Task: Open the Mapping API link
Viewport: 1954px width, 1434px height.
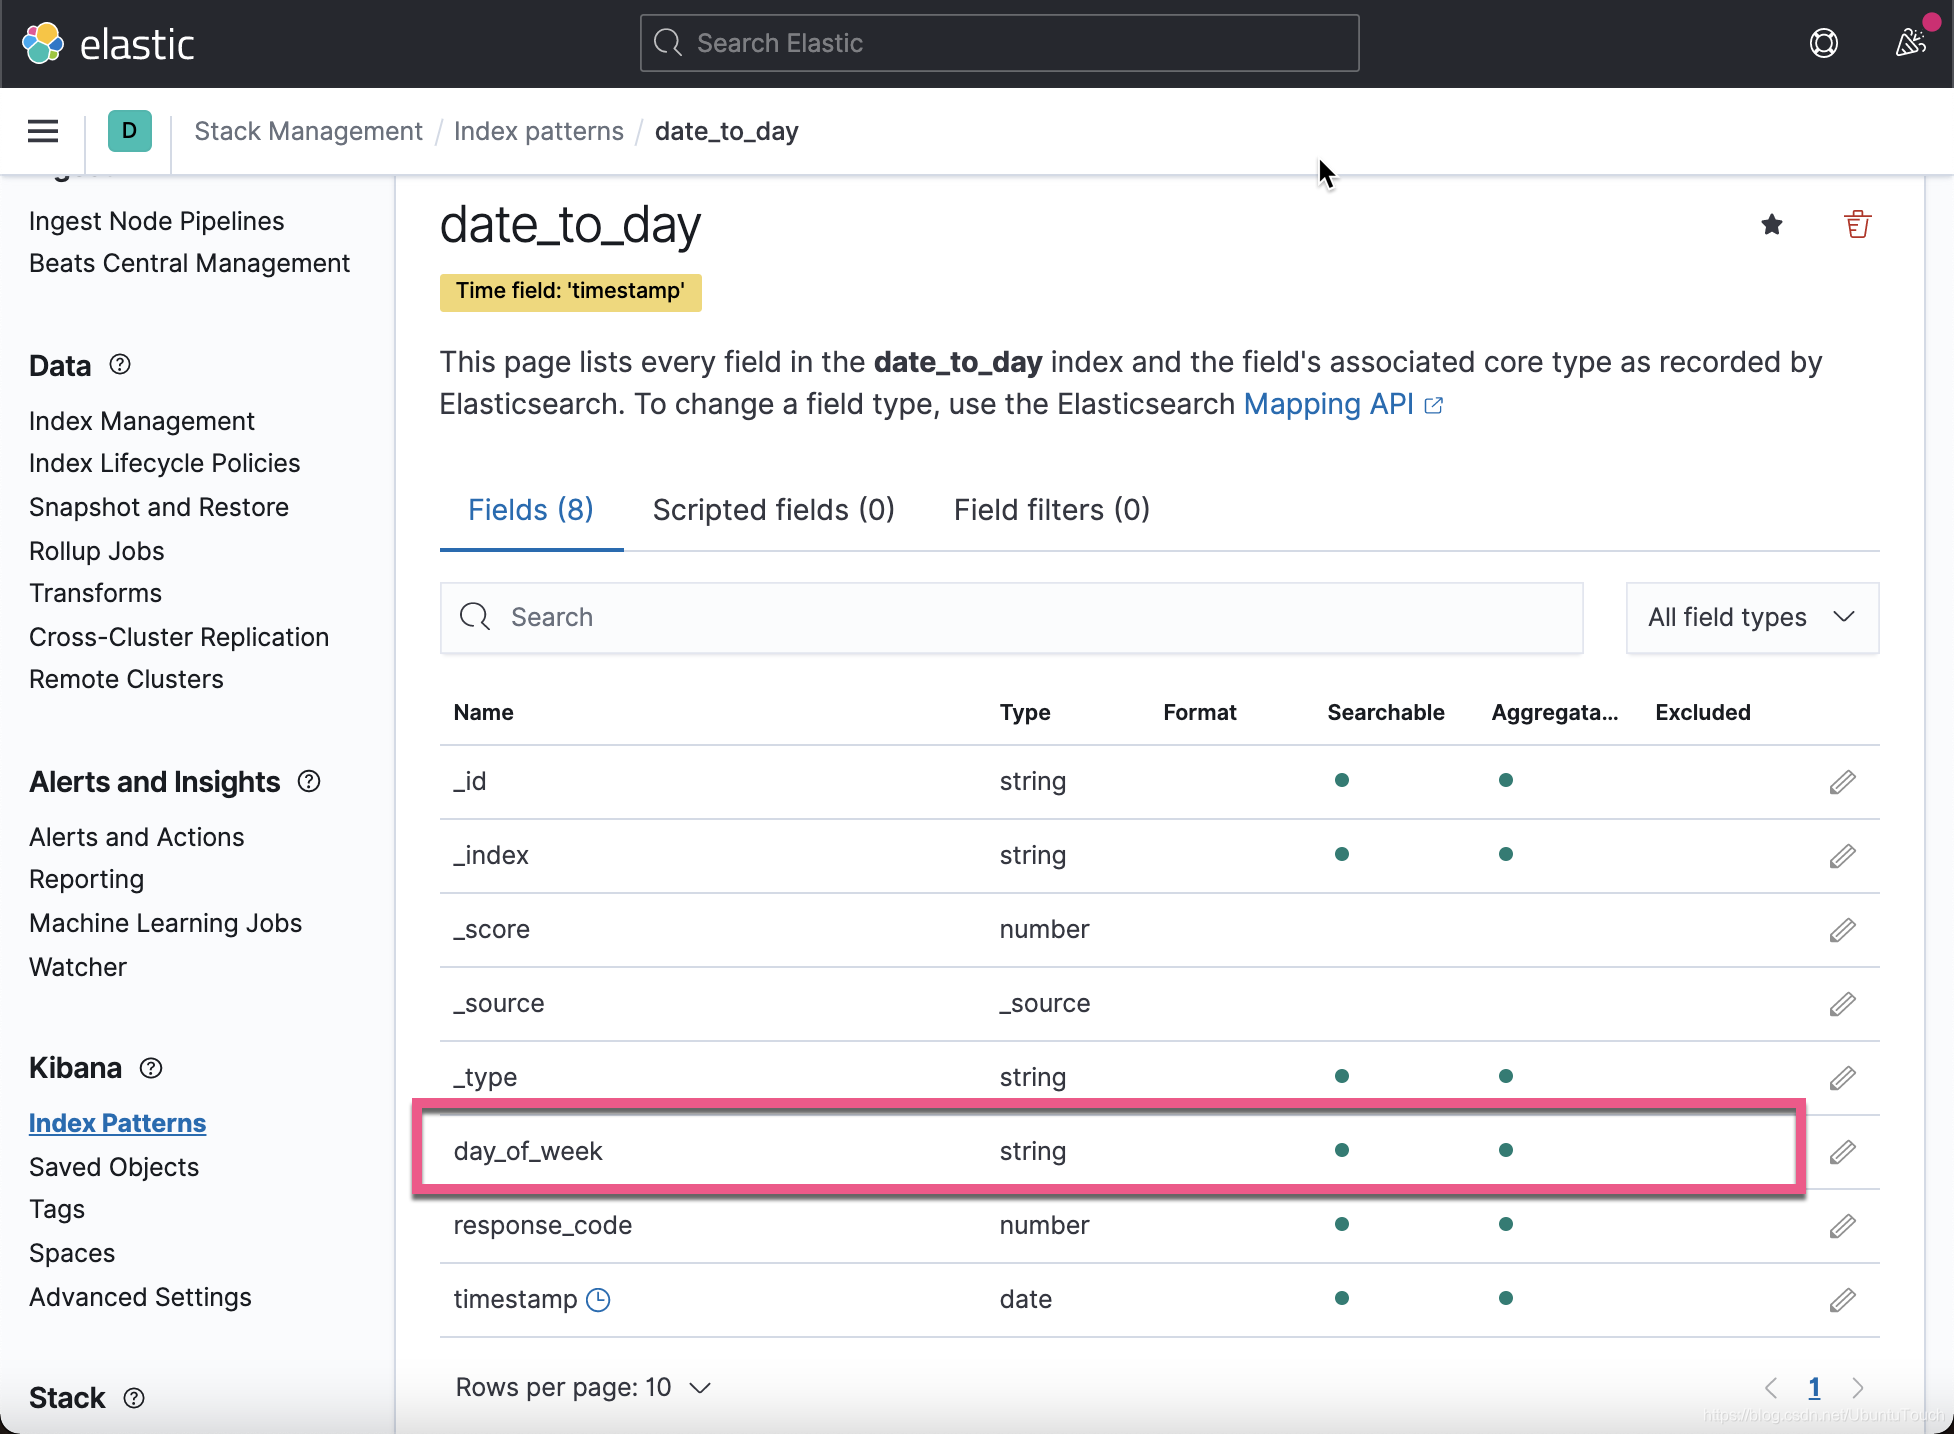Action: tap(1329, 404)
